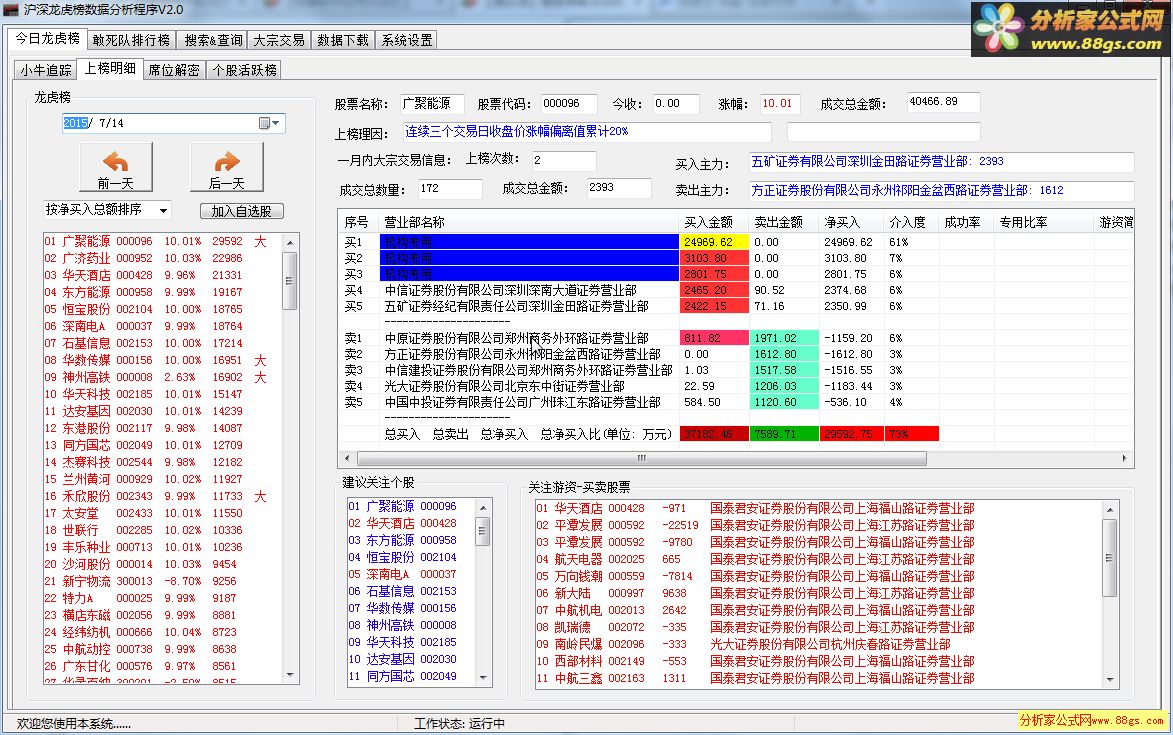Open the 搜索&查询 tab
The image size is (1173, 735).
[213, 40]
